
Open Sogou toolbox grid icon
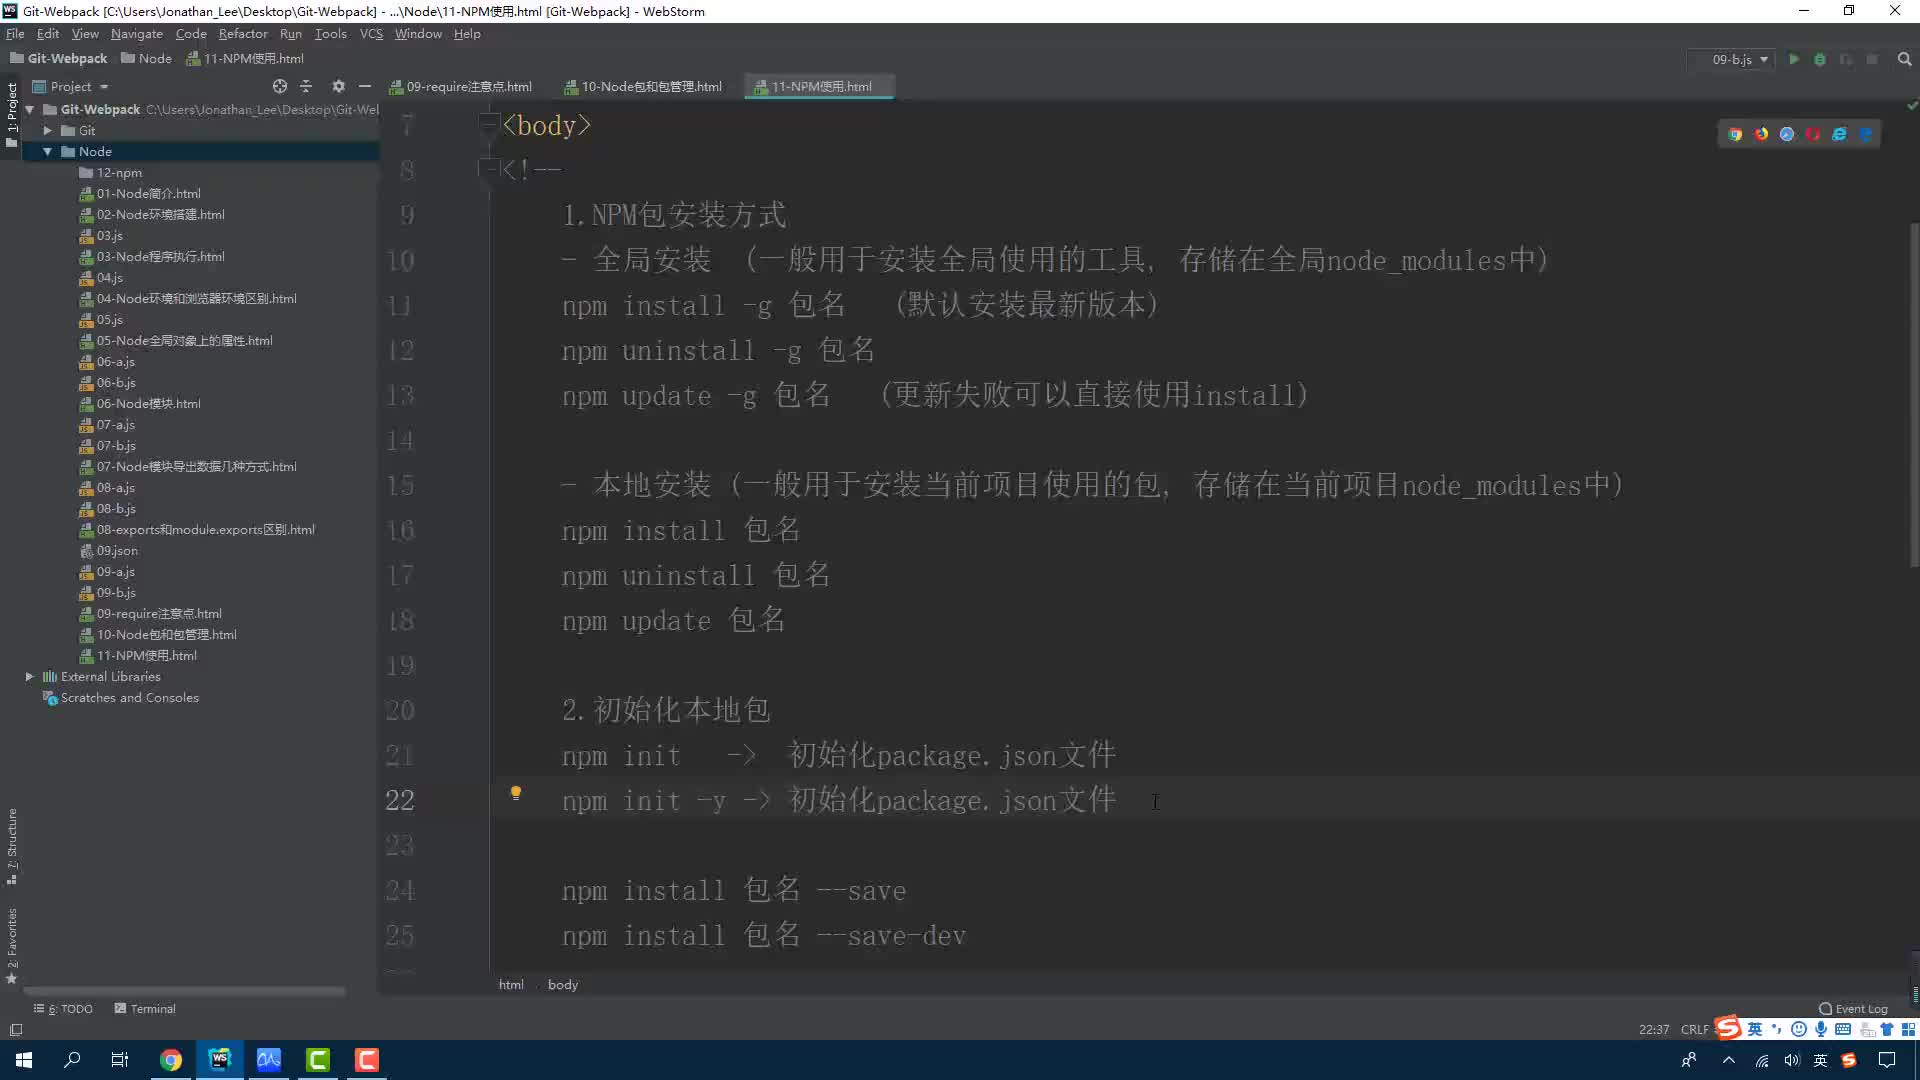pyautogui.click(x=1908, y=1029)
